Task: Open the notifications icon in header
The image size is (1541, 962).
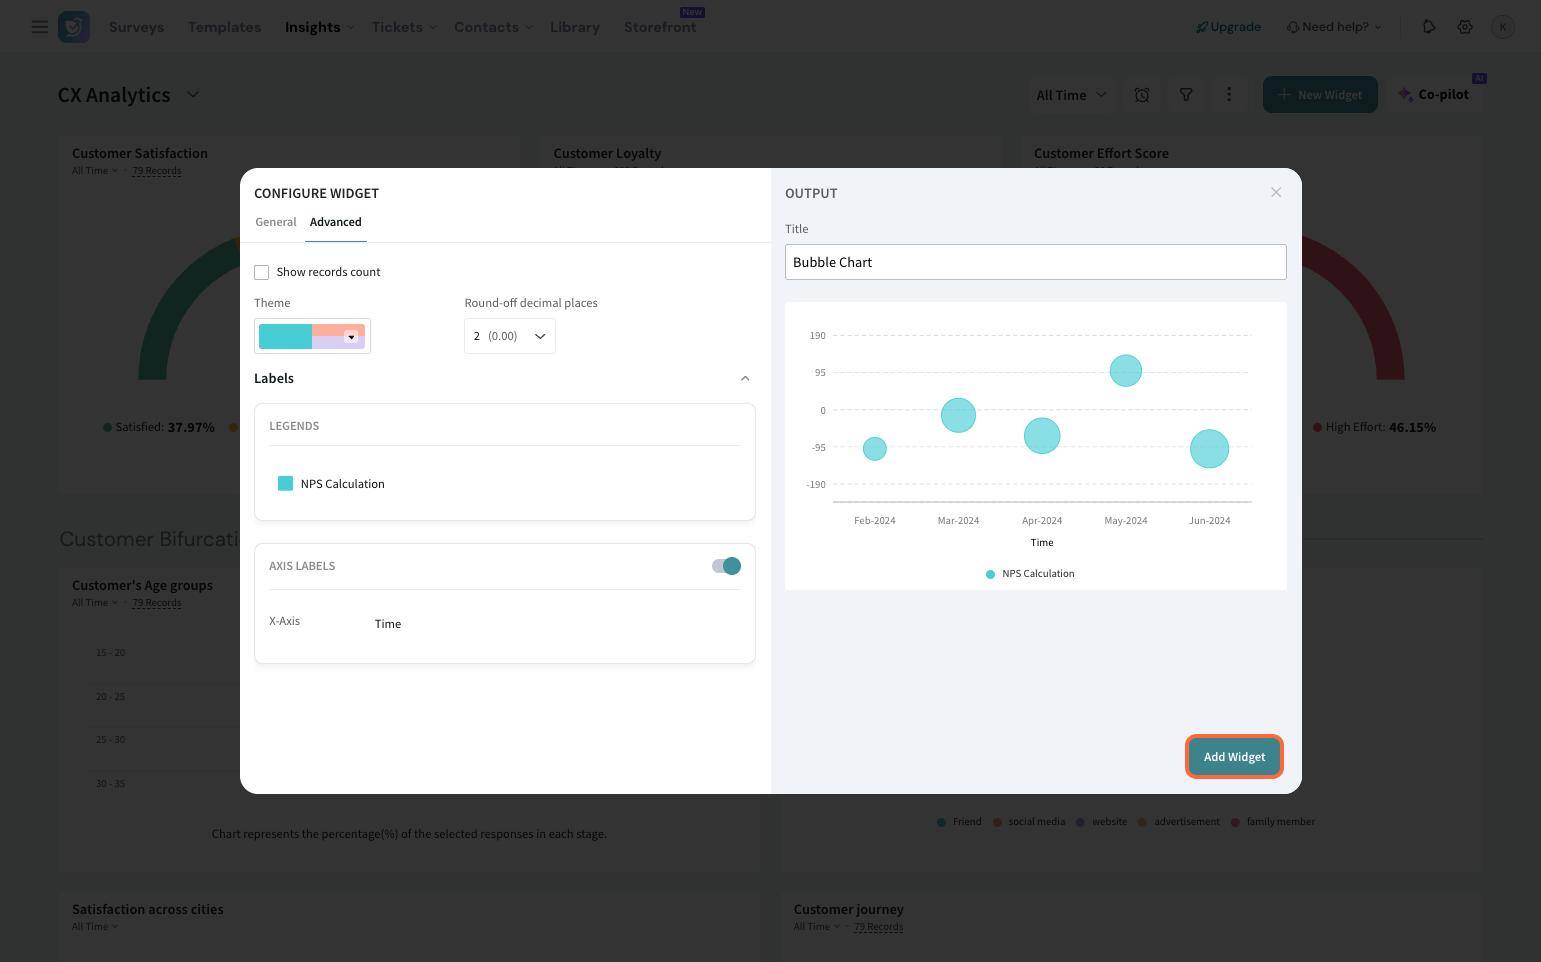Action: click(1429, 27)
